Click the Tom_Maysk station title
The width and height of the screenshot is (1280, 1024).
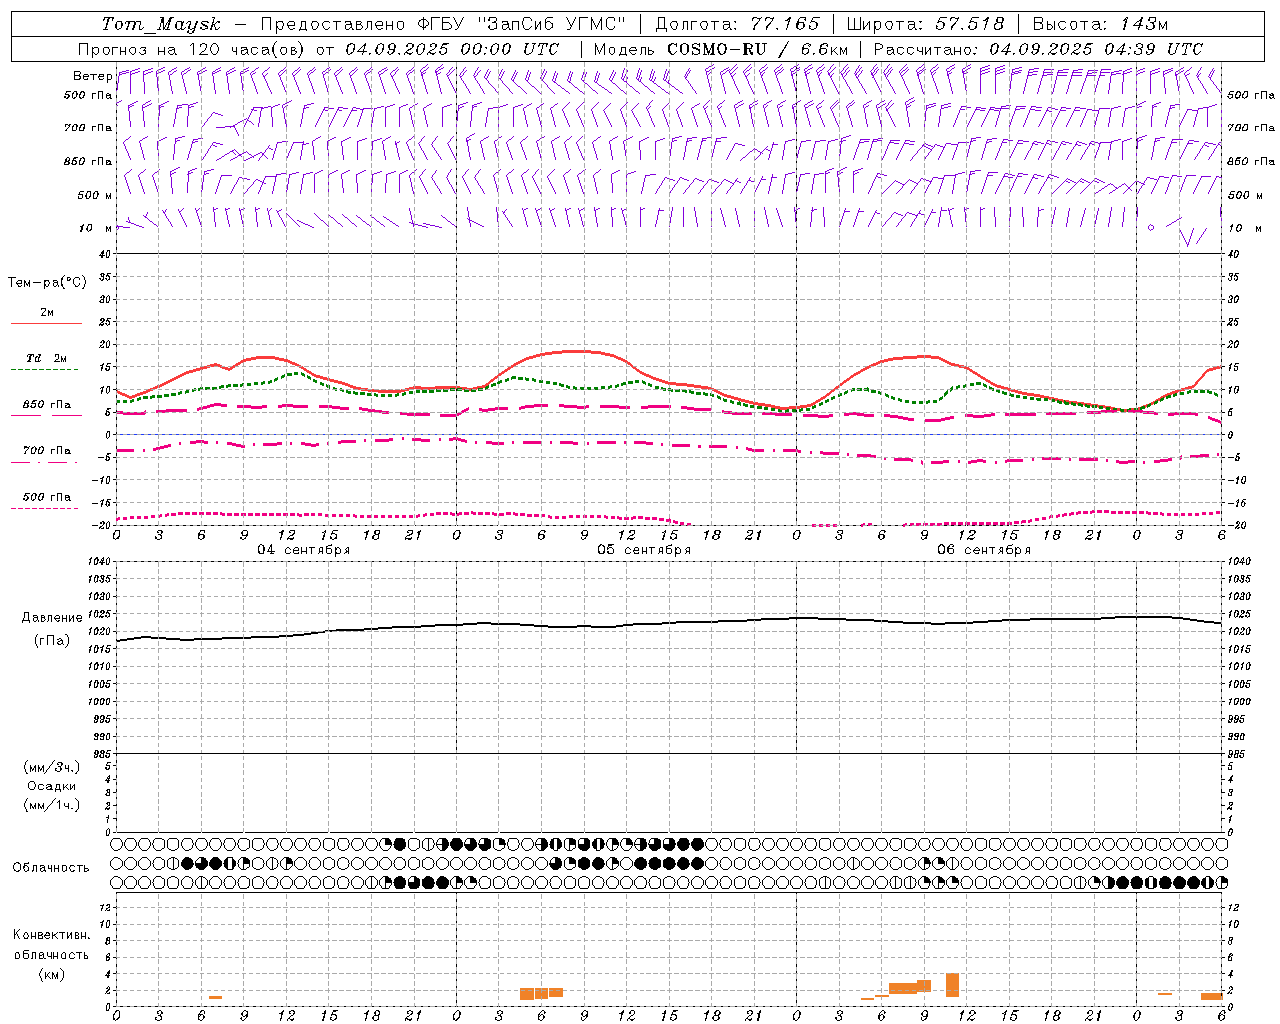pos(161,24)
